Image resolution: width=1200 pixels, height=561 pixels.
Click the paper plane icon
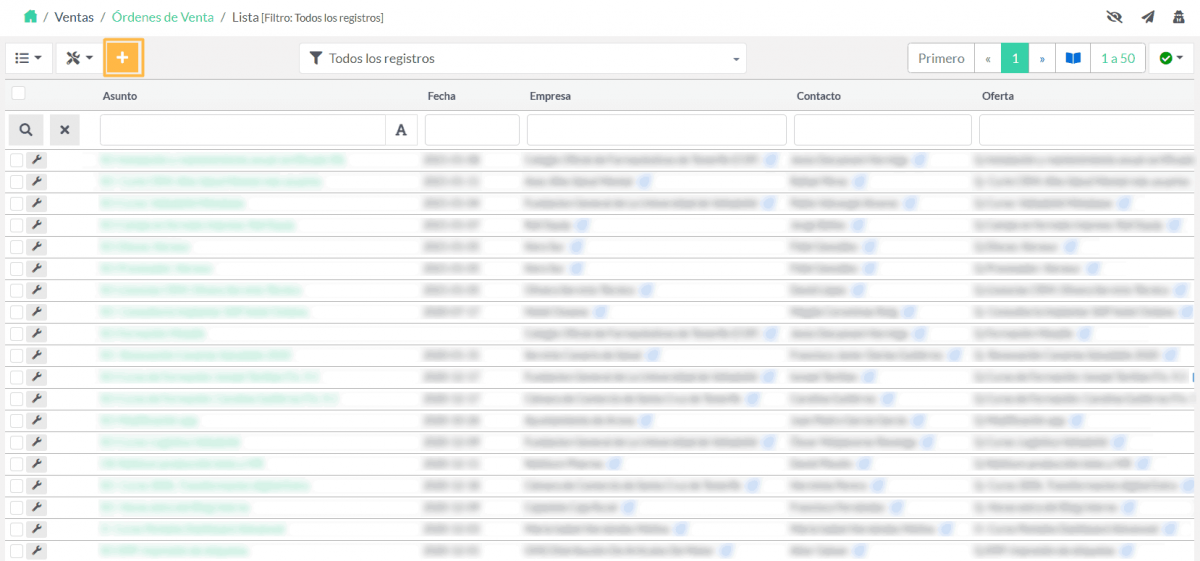pos(1147,17)
